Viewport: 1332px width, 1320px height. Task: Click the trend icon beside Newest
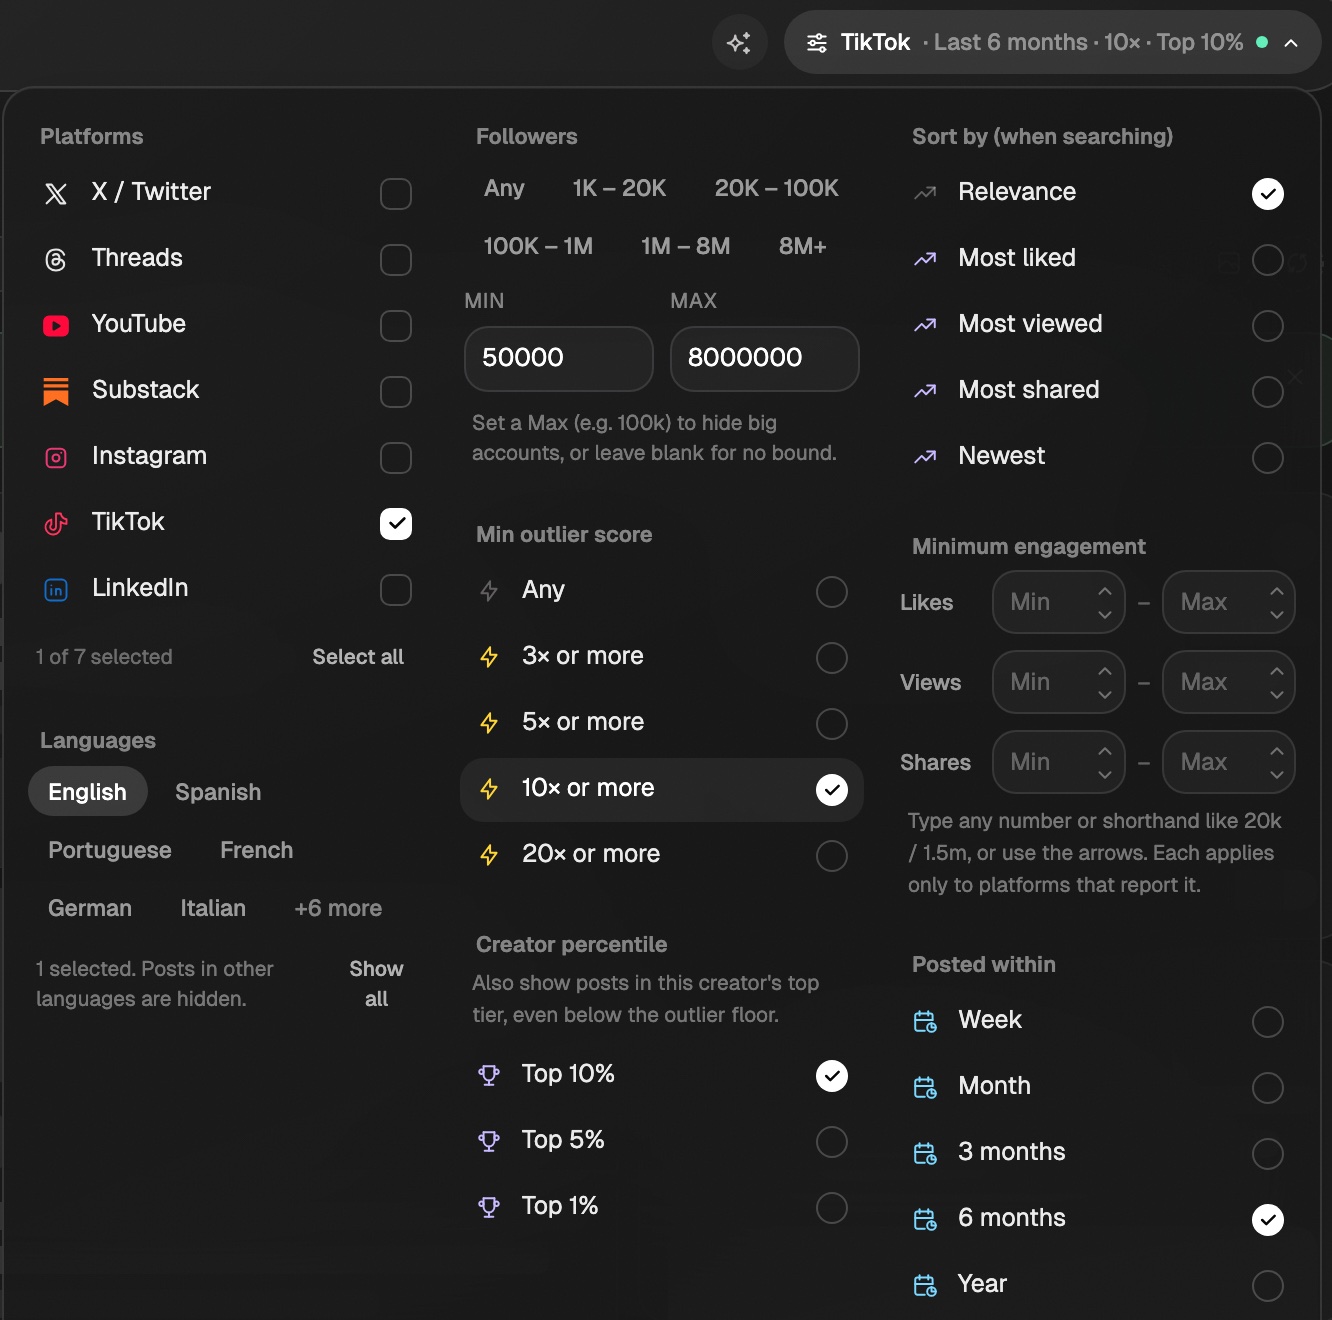pos(925,457)
